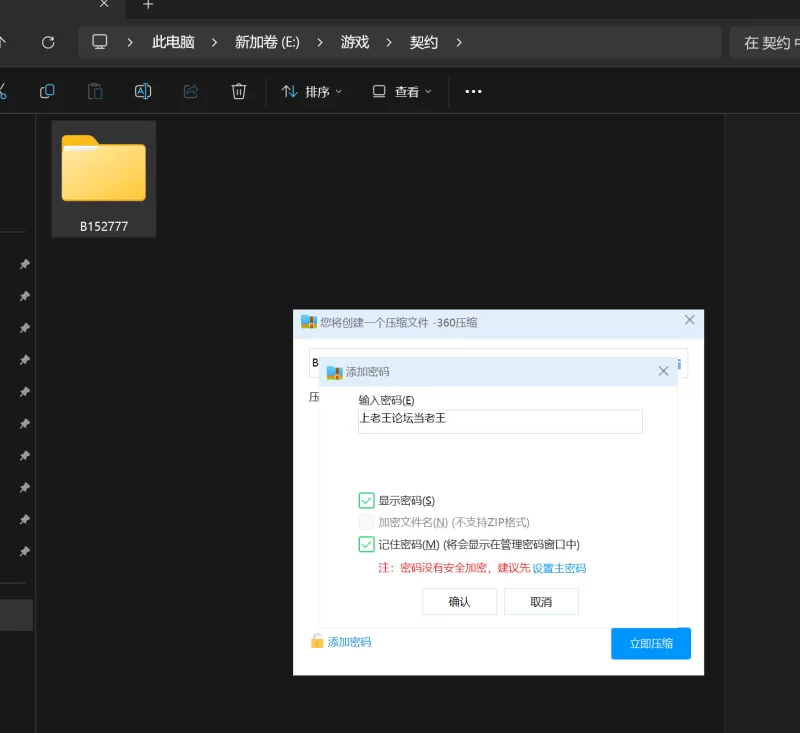The height and width of the screenshot is (733, 800).
Task: Start compression with 立即压缩 button
Action: tap(651, 643)
